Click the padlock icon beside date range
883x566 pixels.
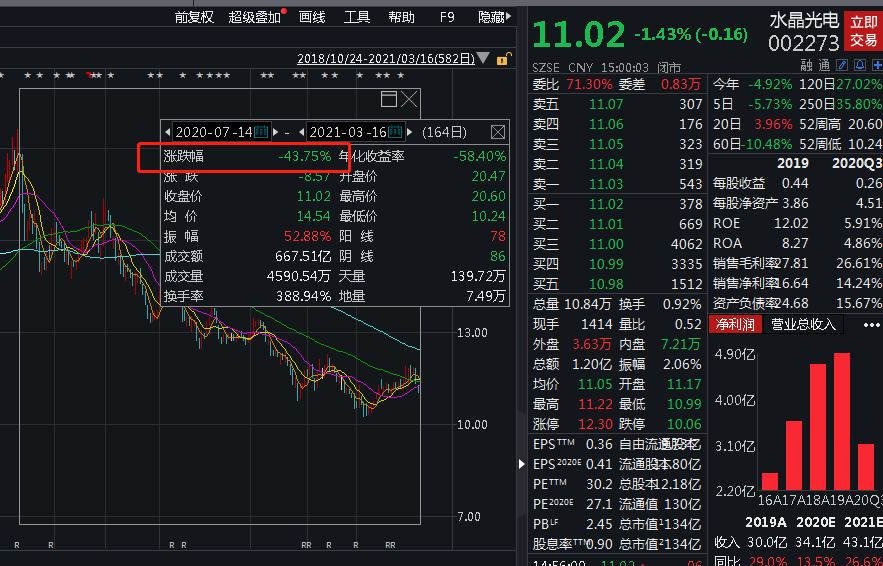[x=508, y=59]
